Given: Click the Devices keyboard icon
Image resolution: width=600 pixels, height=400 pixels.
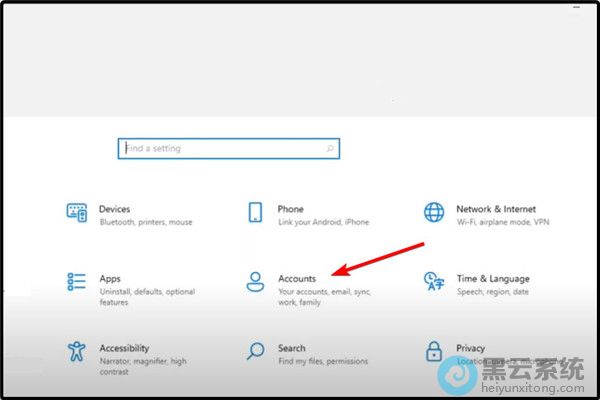Looking at the screenshot, I should click(76, 212).
